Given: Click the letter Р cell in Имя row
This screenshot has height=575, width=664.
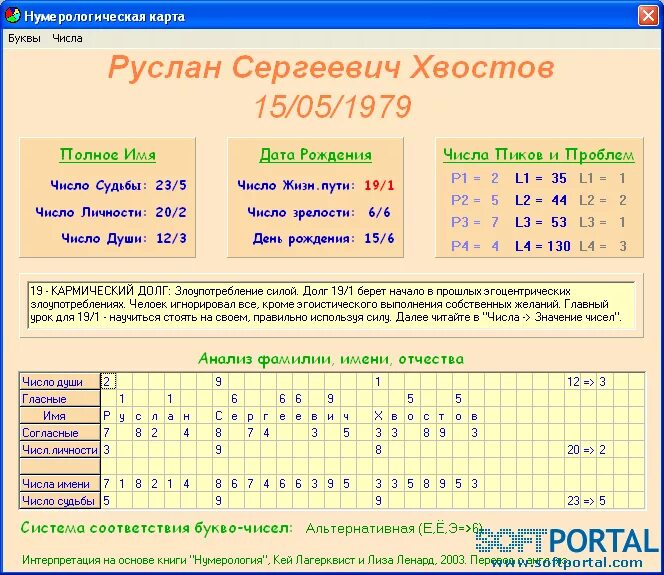Looking at the screenshot, I should coord(107,416).
